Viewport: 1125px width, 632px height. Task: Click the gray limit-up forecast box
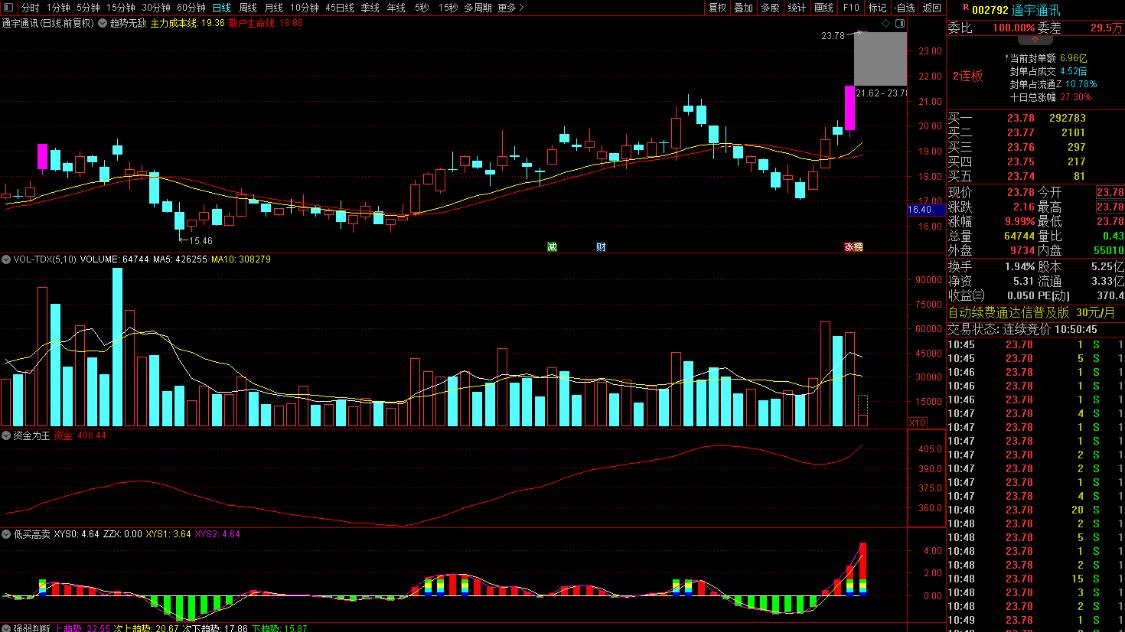pos(880,59)
